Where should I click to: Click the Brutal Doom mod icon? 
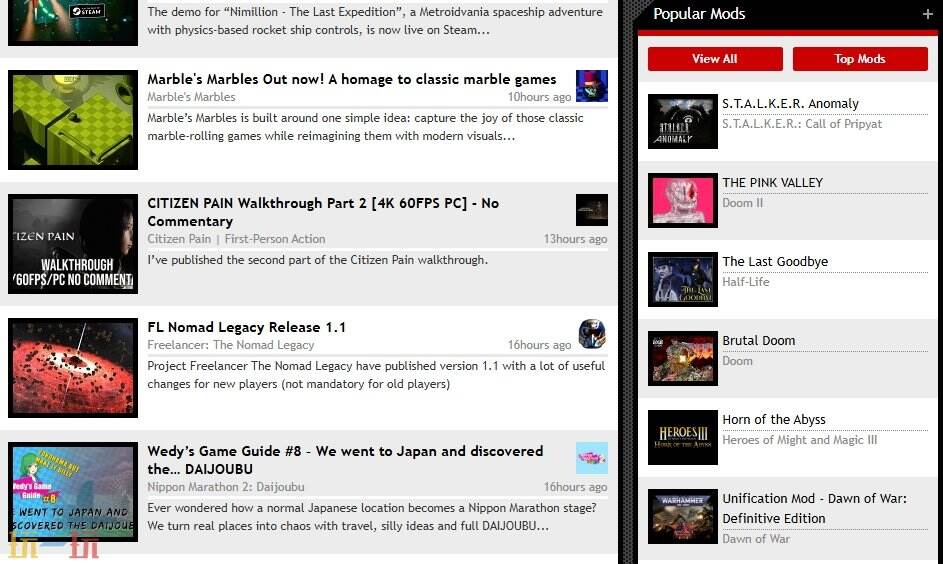tap(683, 358)
